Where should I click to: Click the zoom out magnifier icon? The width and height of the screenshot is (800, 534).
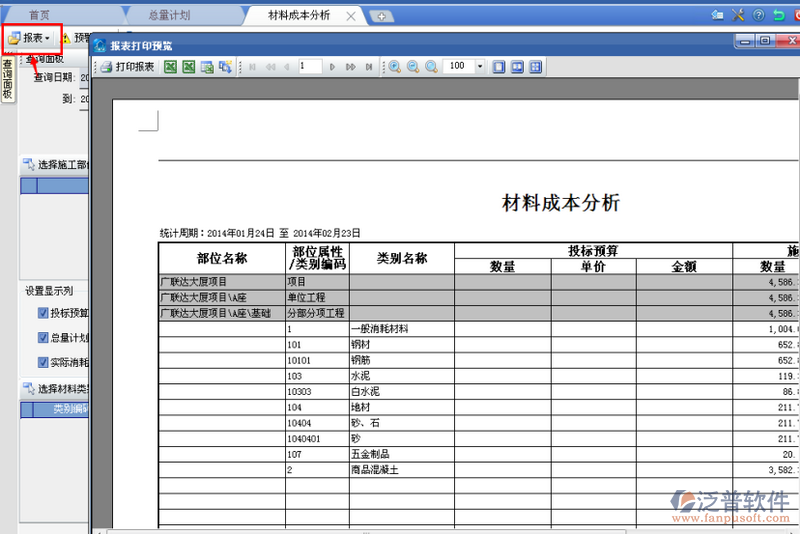413,67
